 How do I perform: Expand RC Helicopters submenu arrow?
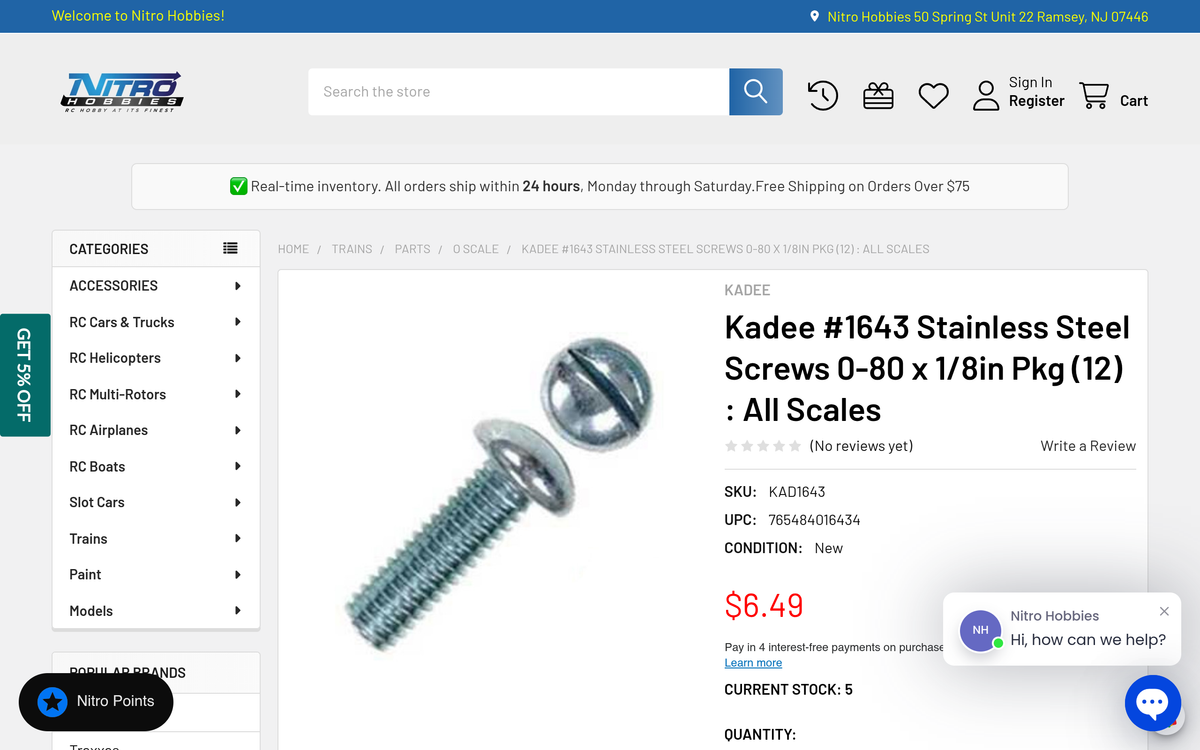pos(238,358)
